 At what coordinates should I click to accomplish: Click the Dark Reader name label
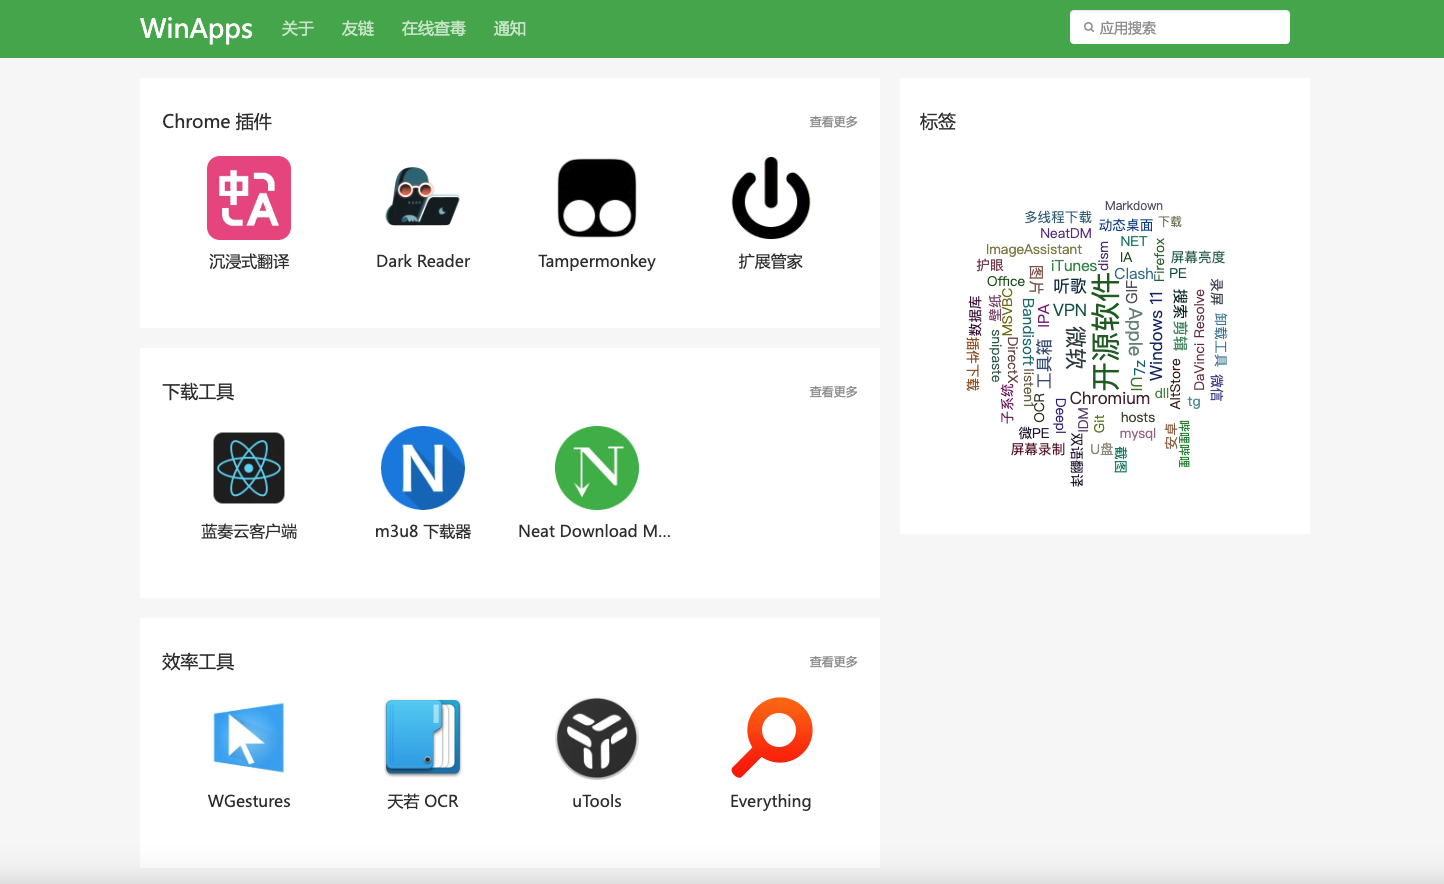coord(423,262)
